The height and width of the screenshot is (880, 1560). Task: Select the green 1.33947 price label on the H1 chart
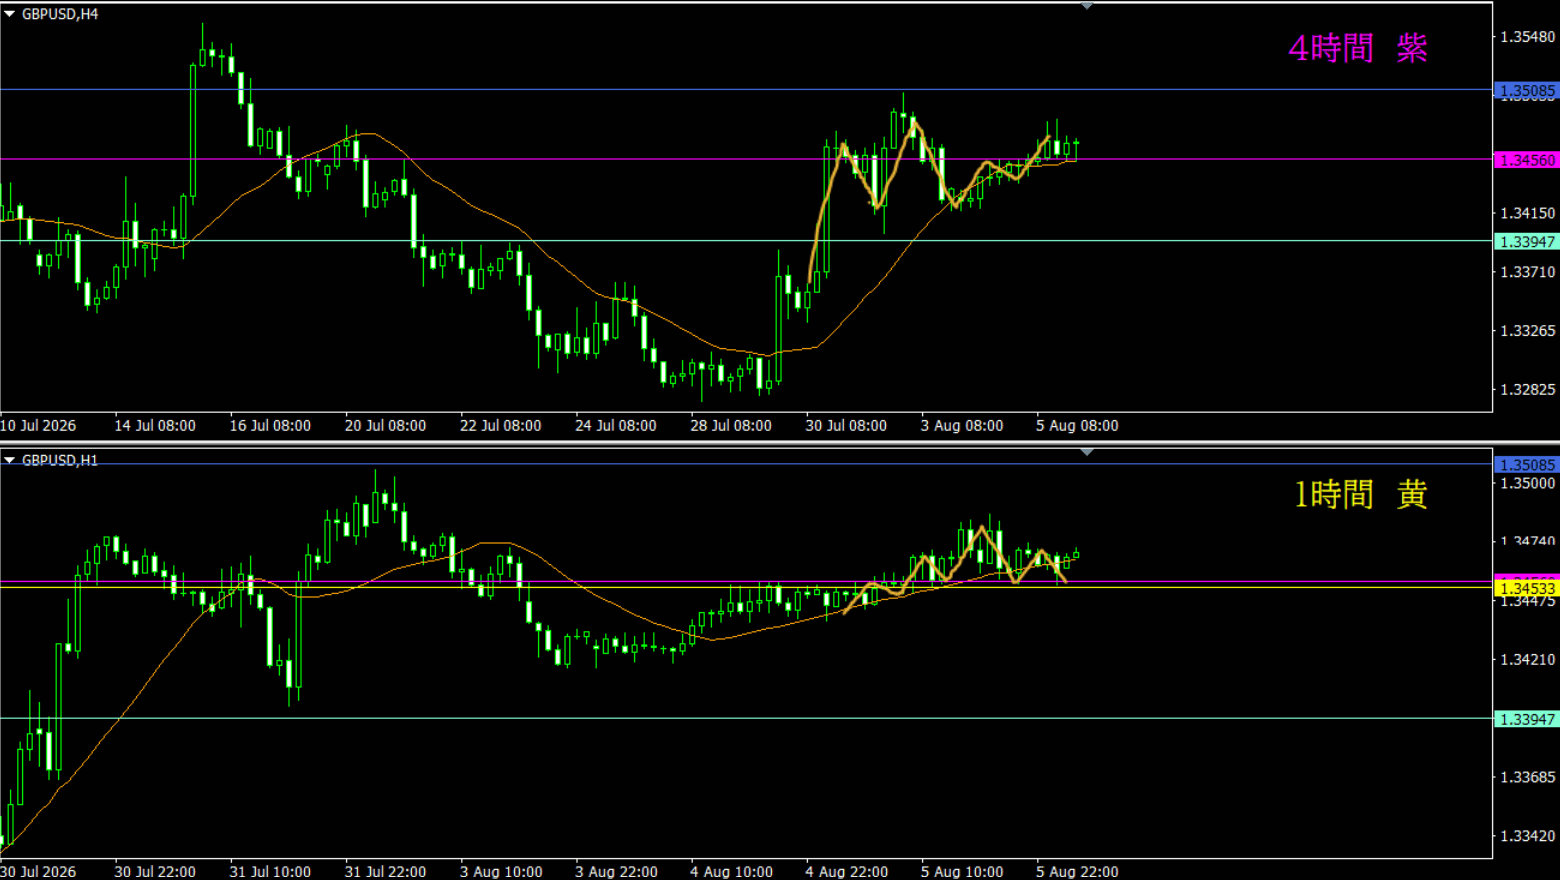pyautogui.click(x=1527, y=719)
